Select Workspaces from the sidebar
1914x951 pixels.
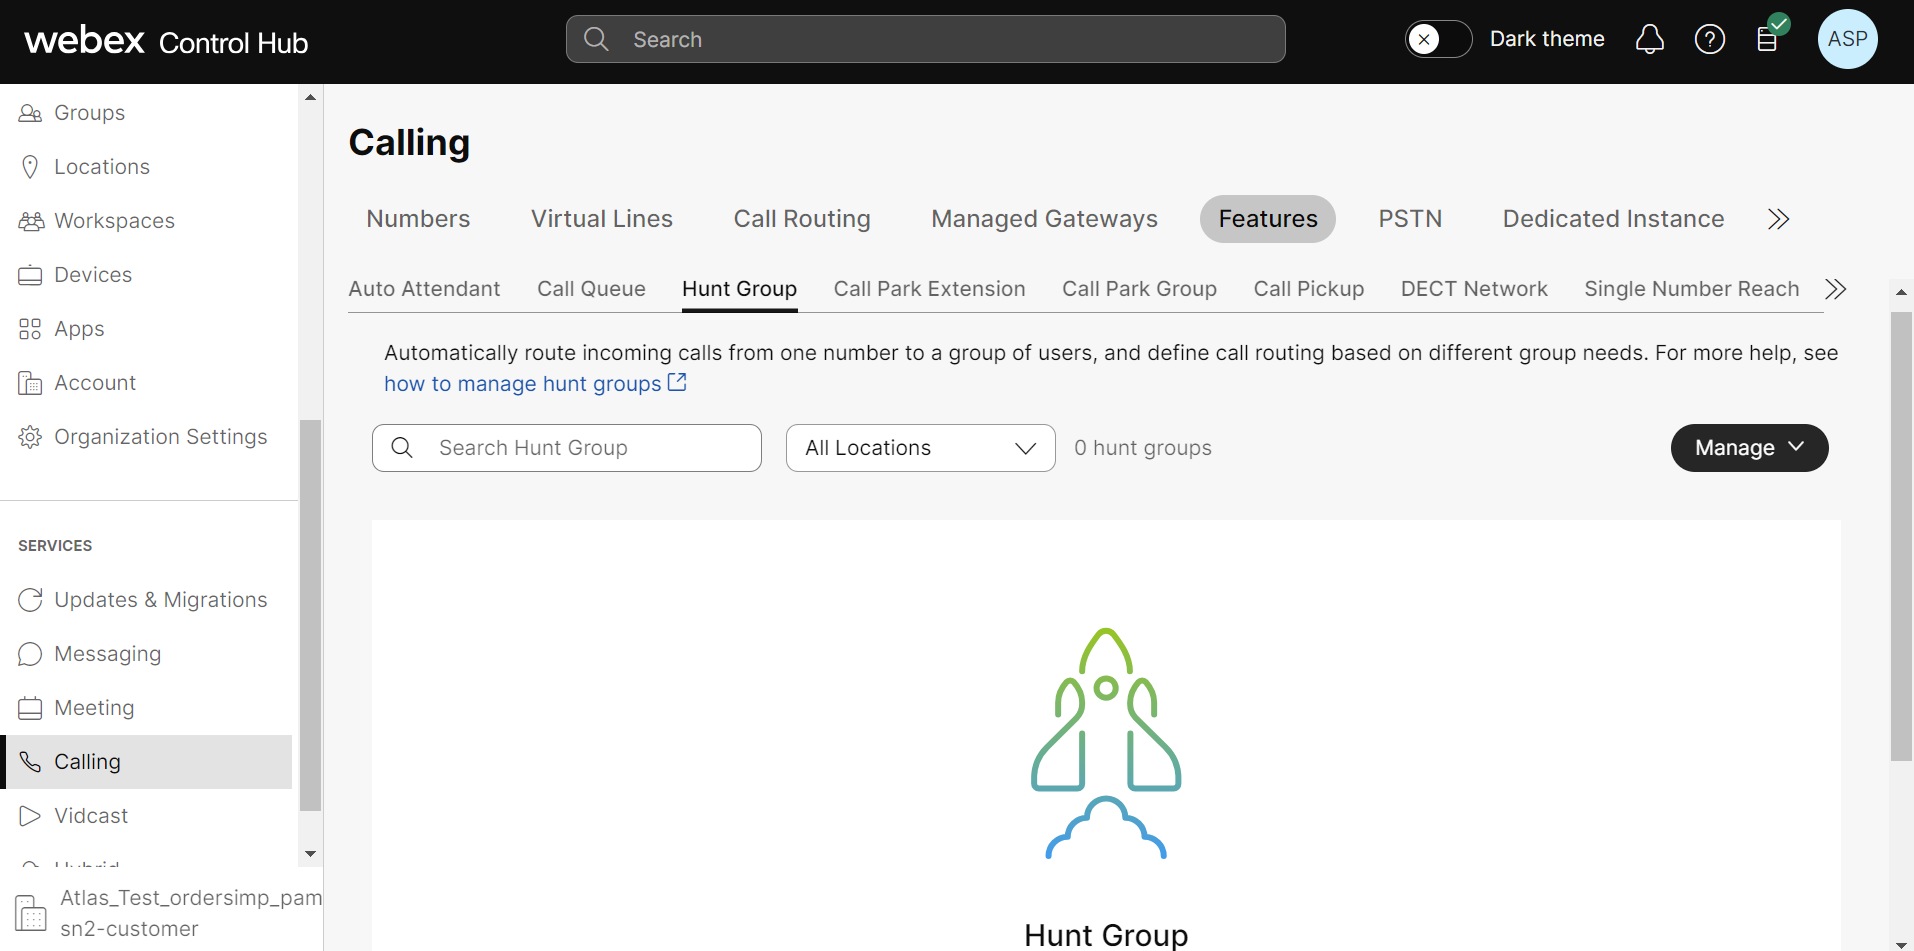(x=114, y=221)
